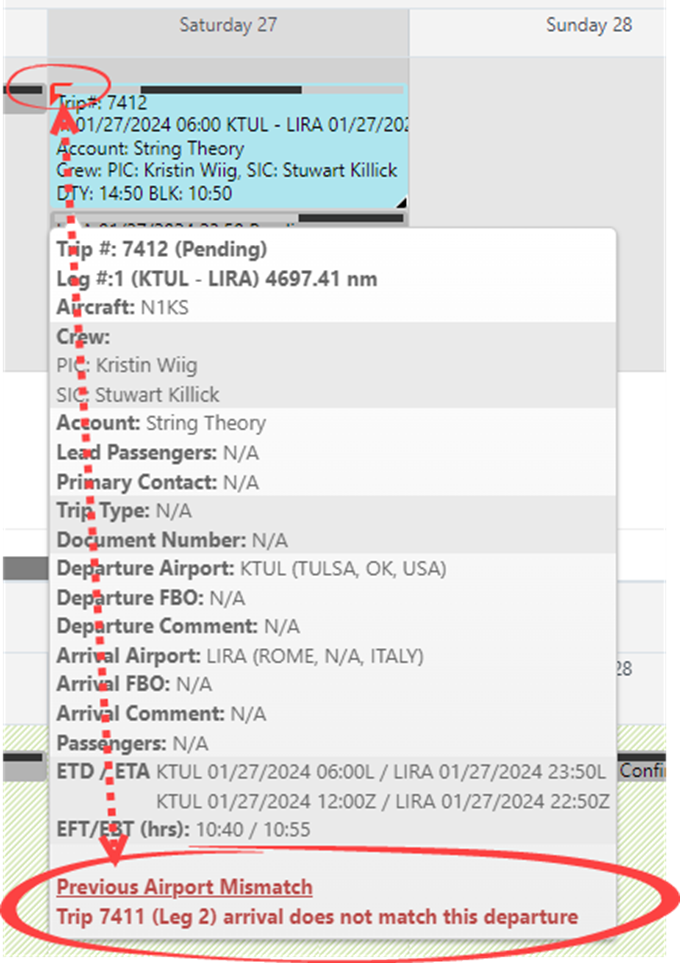
Task: Click the Confirmed label behind the tooltip
Action: (x=643, y=771)
